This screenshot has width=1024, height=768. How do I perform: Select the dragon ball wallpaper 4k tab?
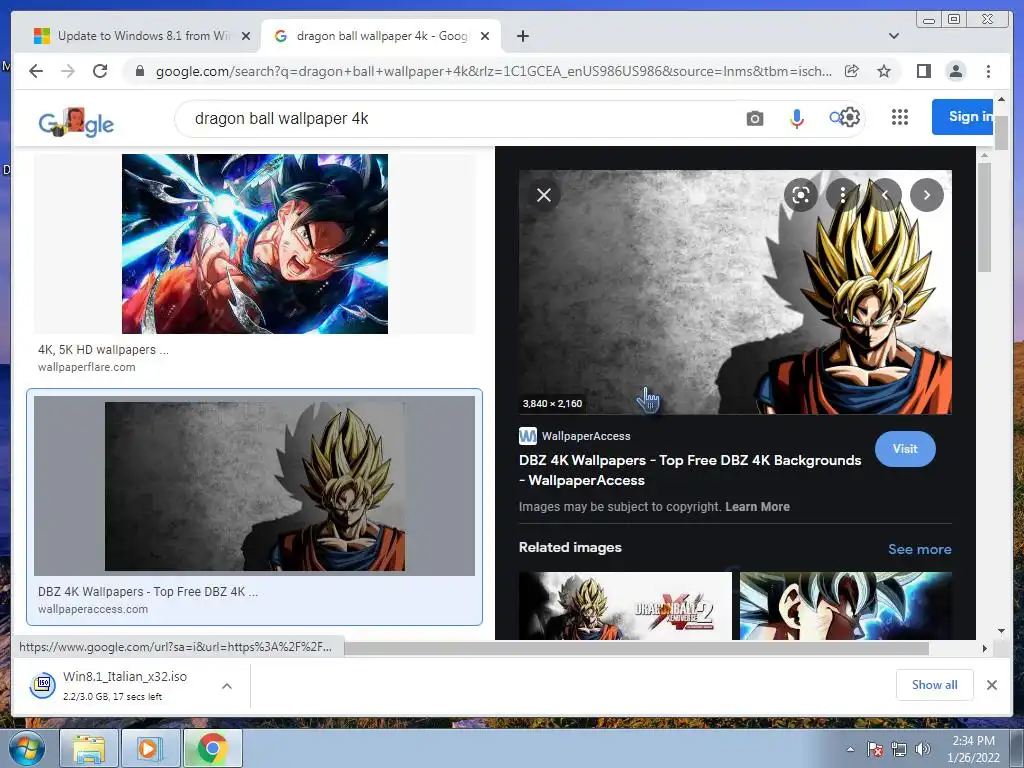pos(381,37)
